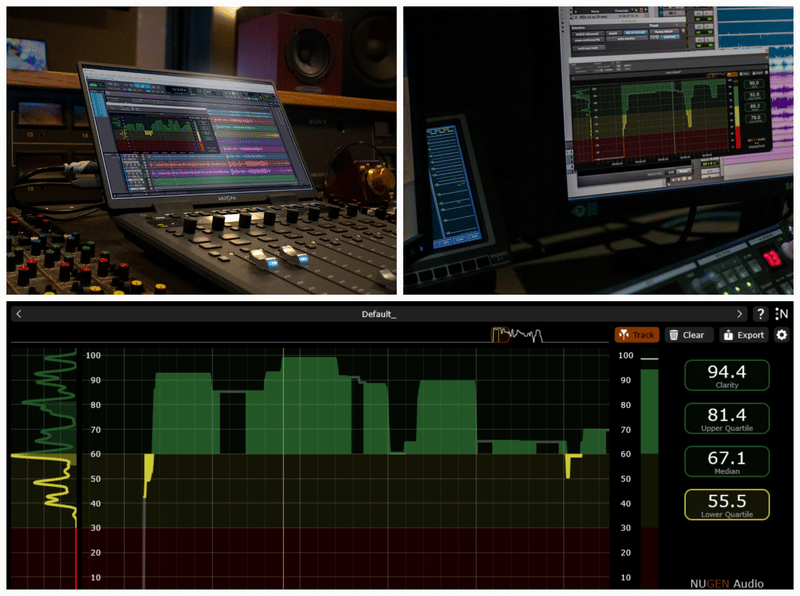800x596 pixels.
Task: Advance to next preset with right chevron
Action: (x=740, y=313)
